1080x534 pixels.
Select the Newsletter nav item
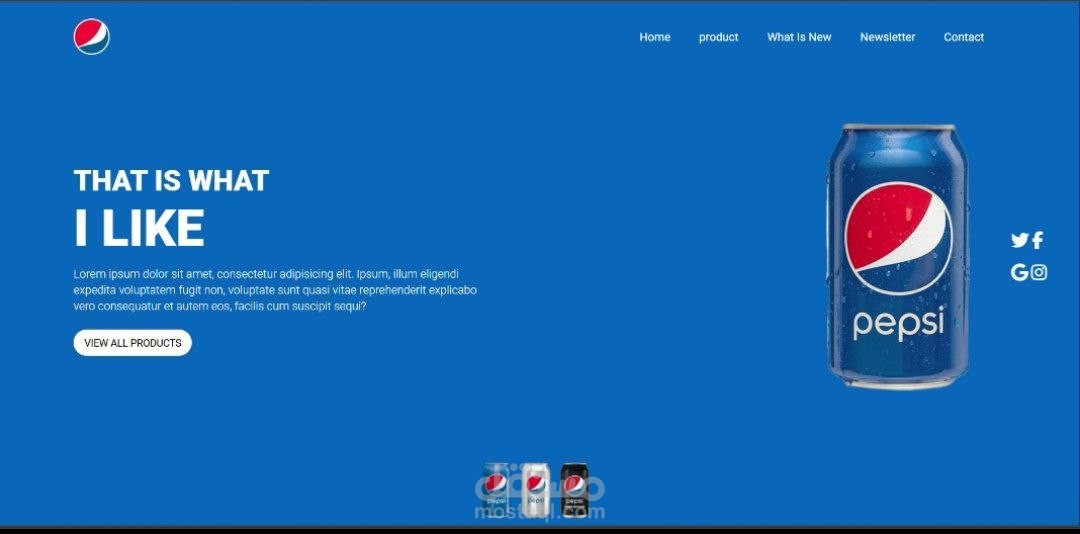coord(887,37)
